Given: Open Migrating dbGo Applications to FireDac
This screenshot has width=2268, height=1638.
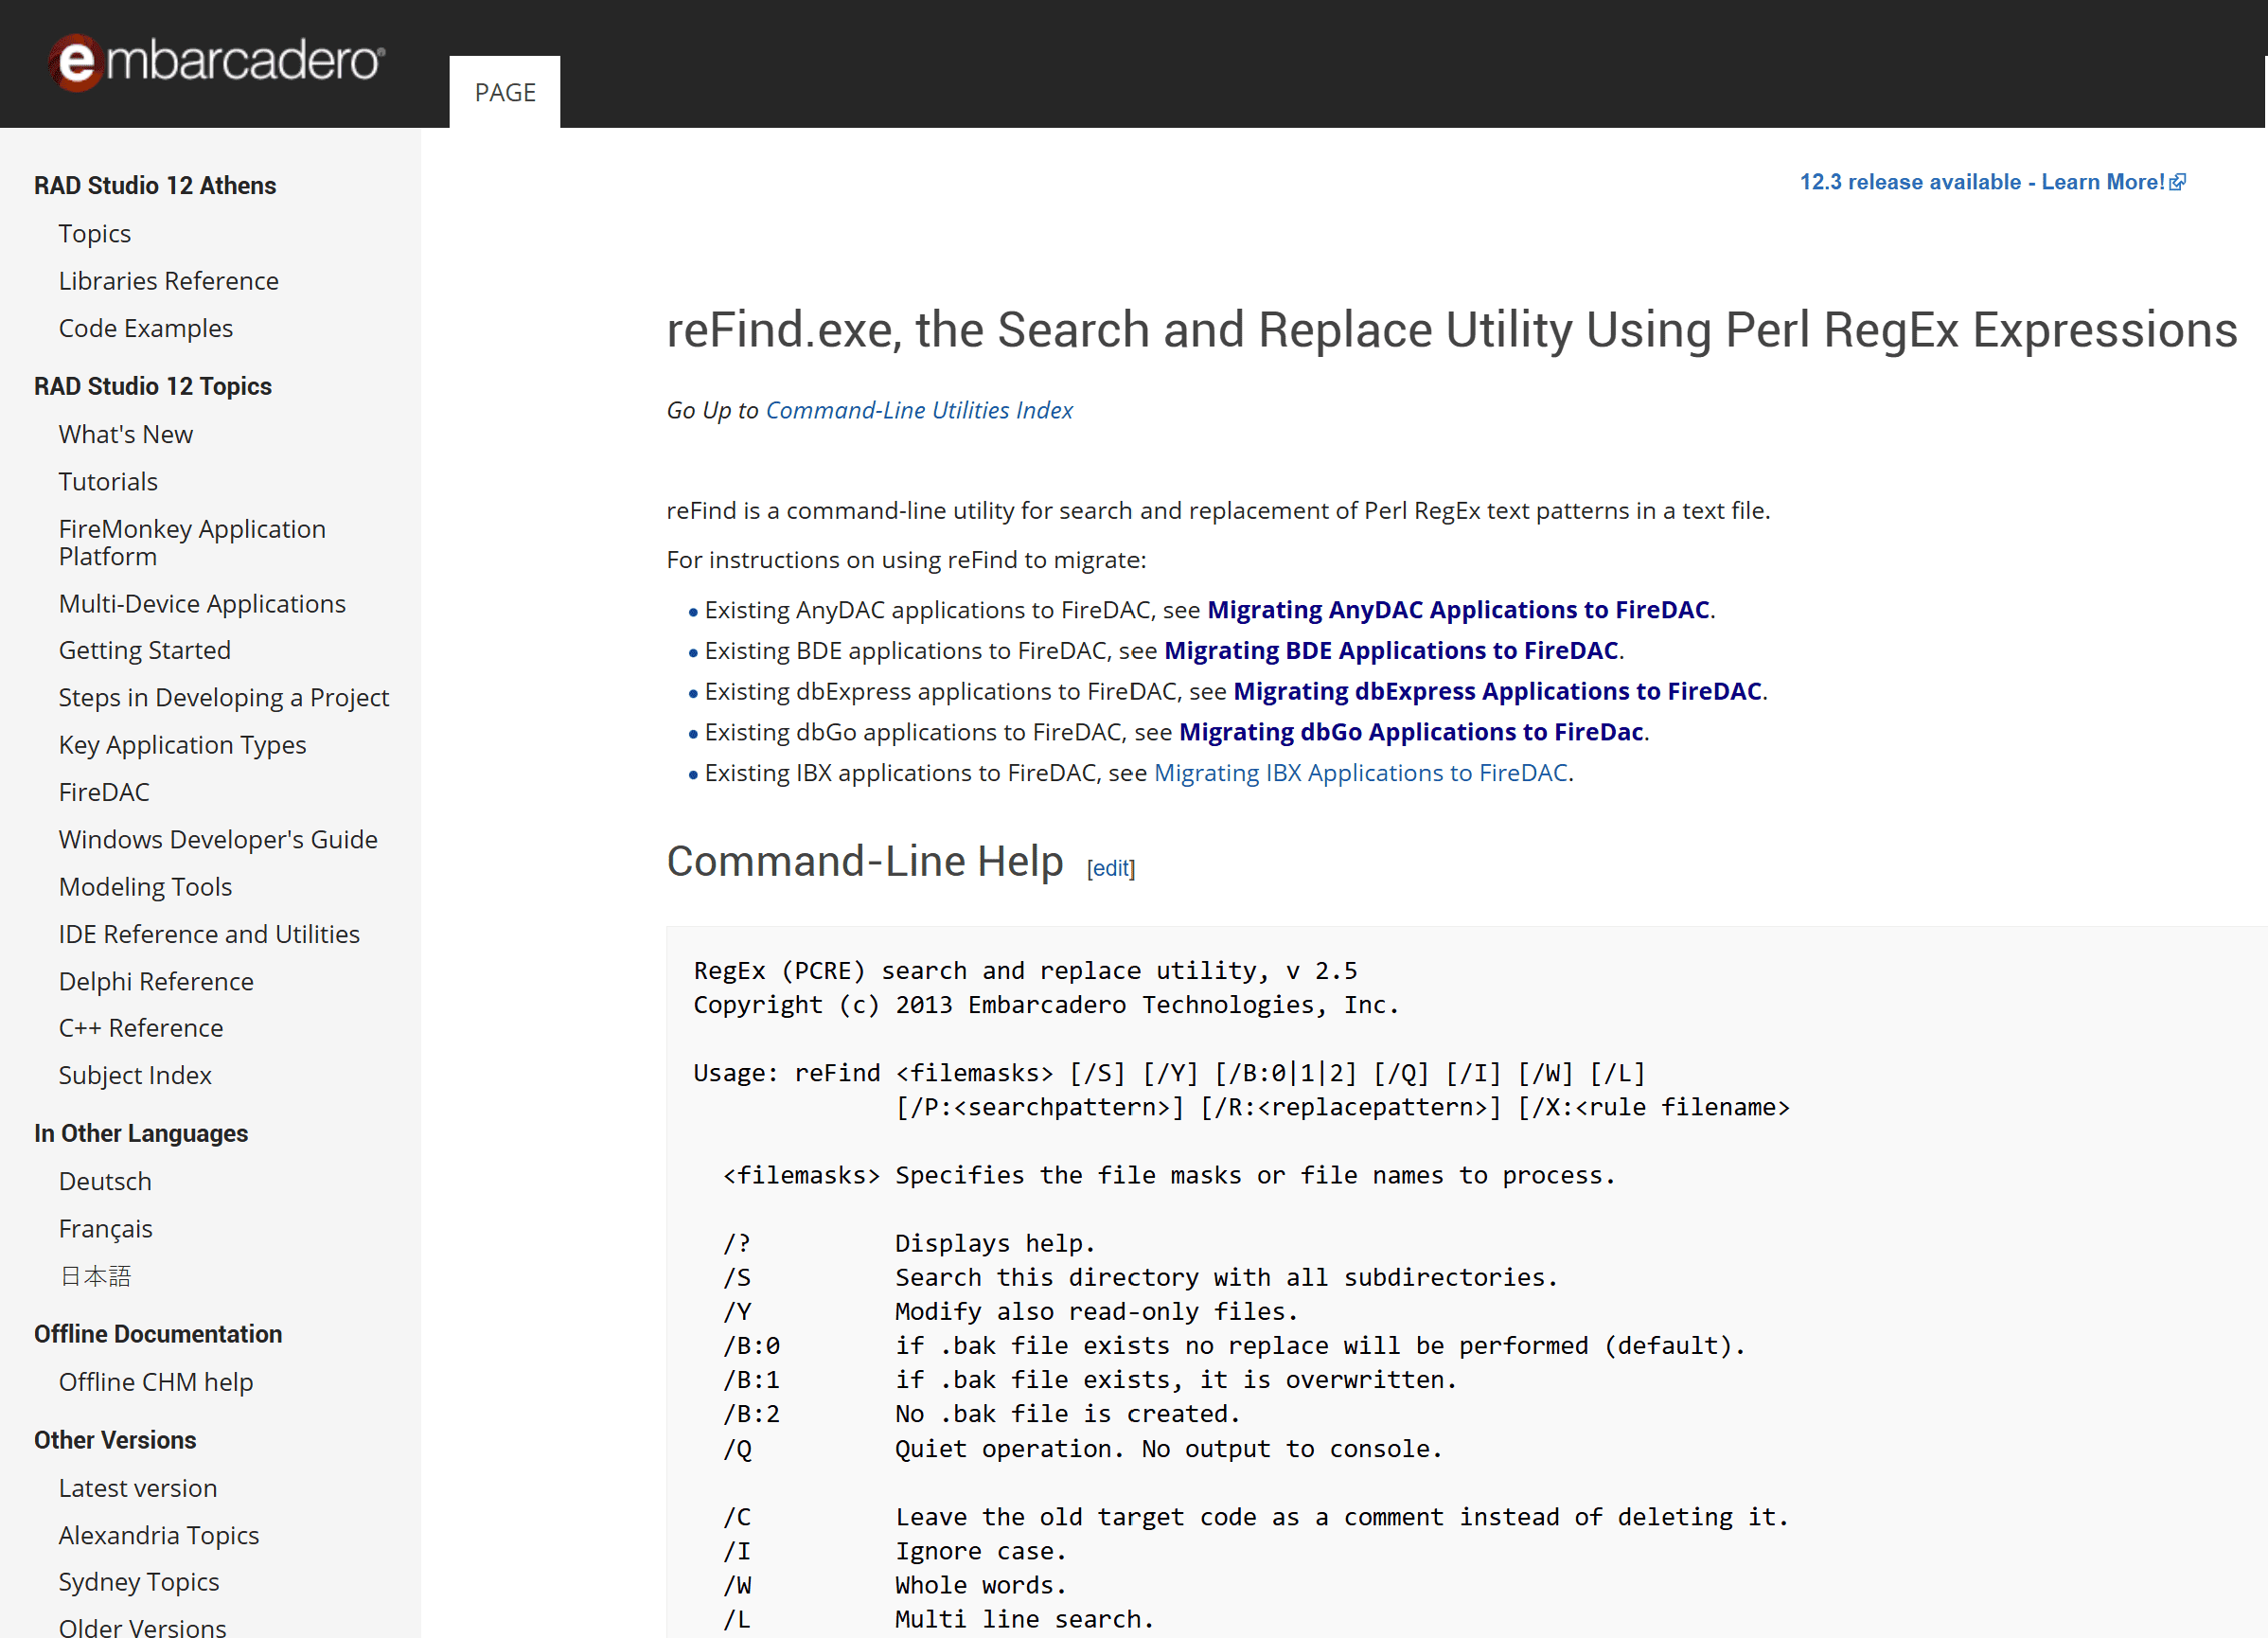Looking at the screenshot, I should pyautogui.click(x=1411, y=732).
